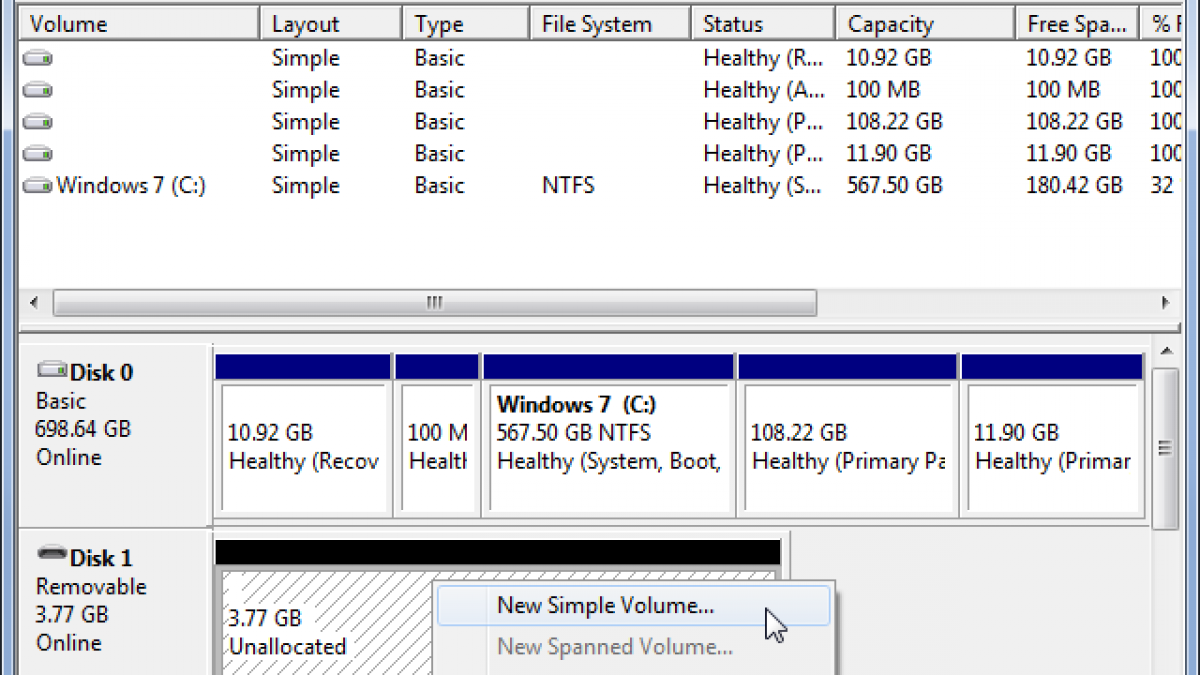The height and width of the screenshot is (675, 1200).
Task: Click the up arrow of the disk pane's vertical scrollbar
Action: 1165,351
